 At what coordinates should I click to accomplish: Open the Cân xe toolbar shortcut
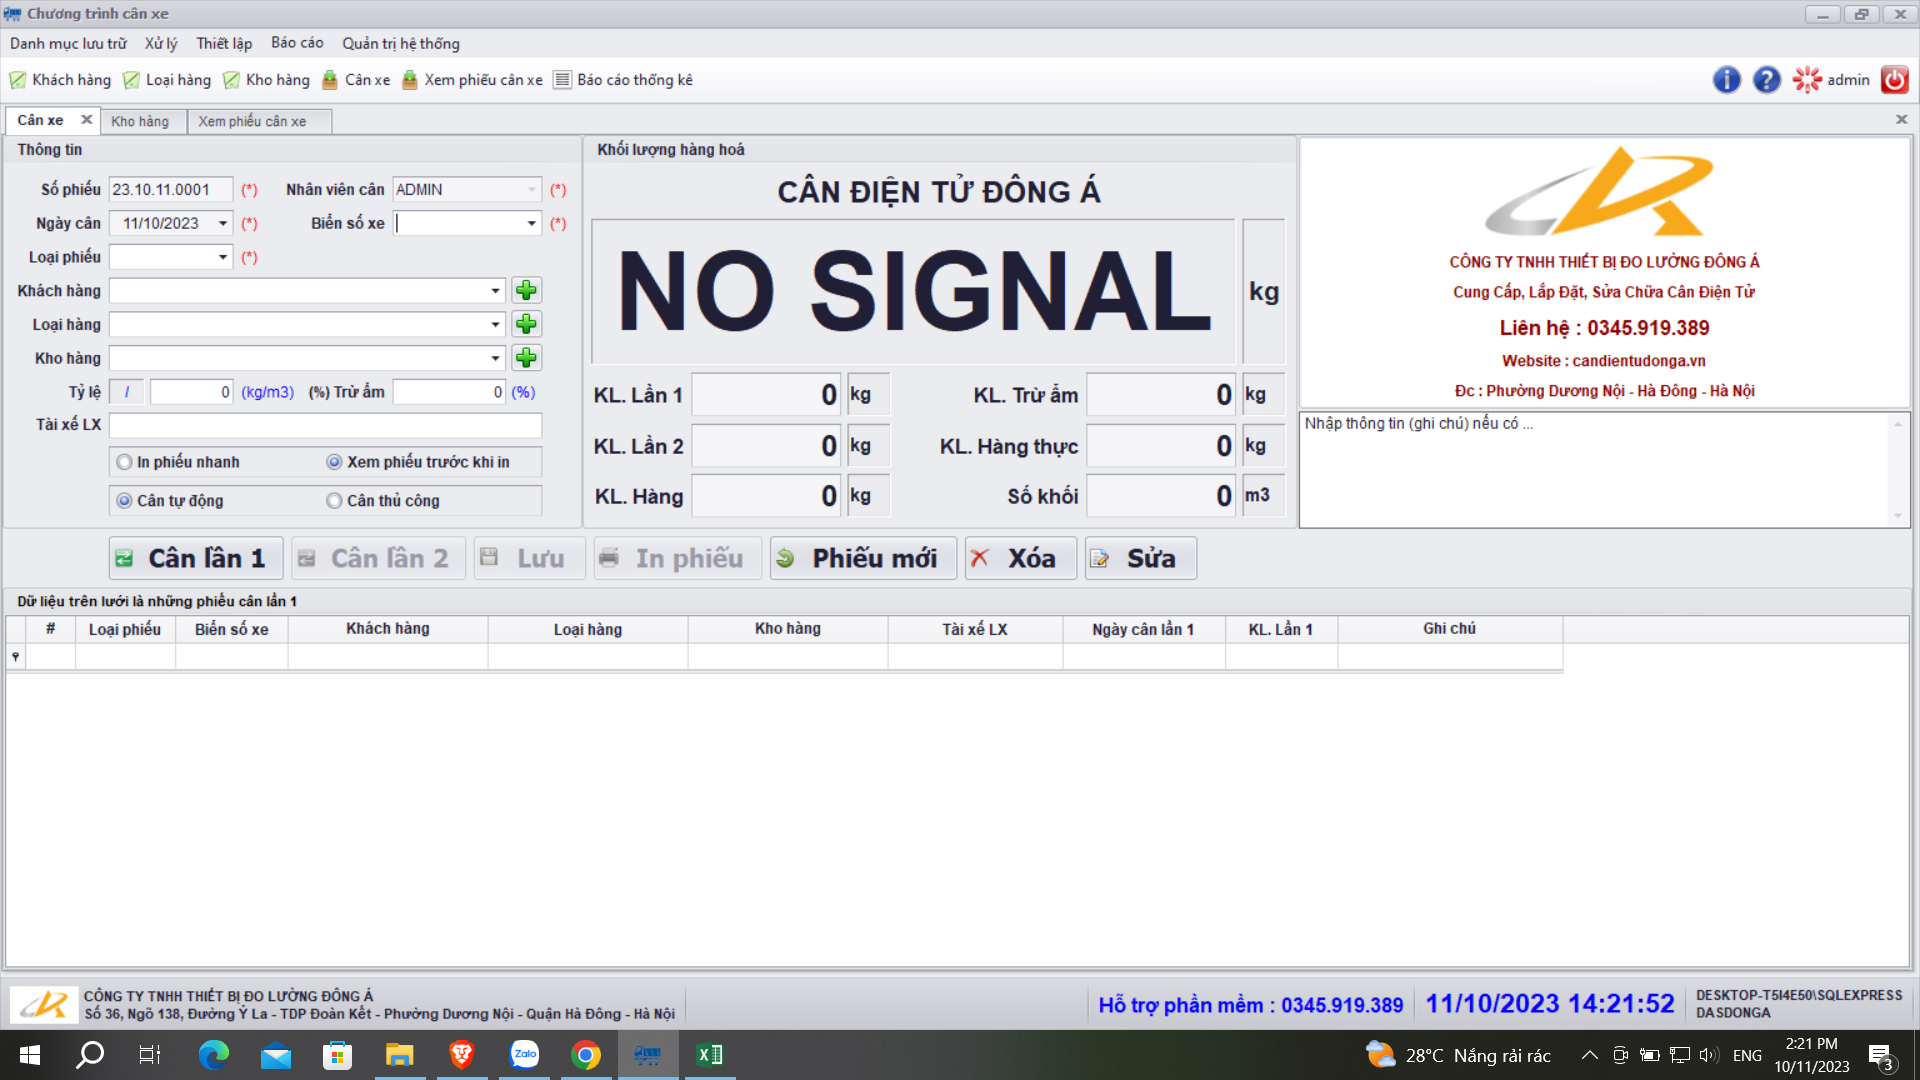click(356, 80)
